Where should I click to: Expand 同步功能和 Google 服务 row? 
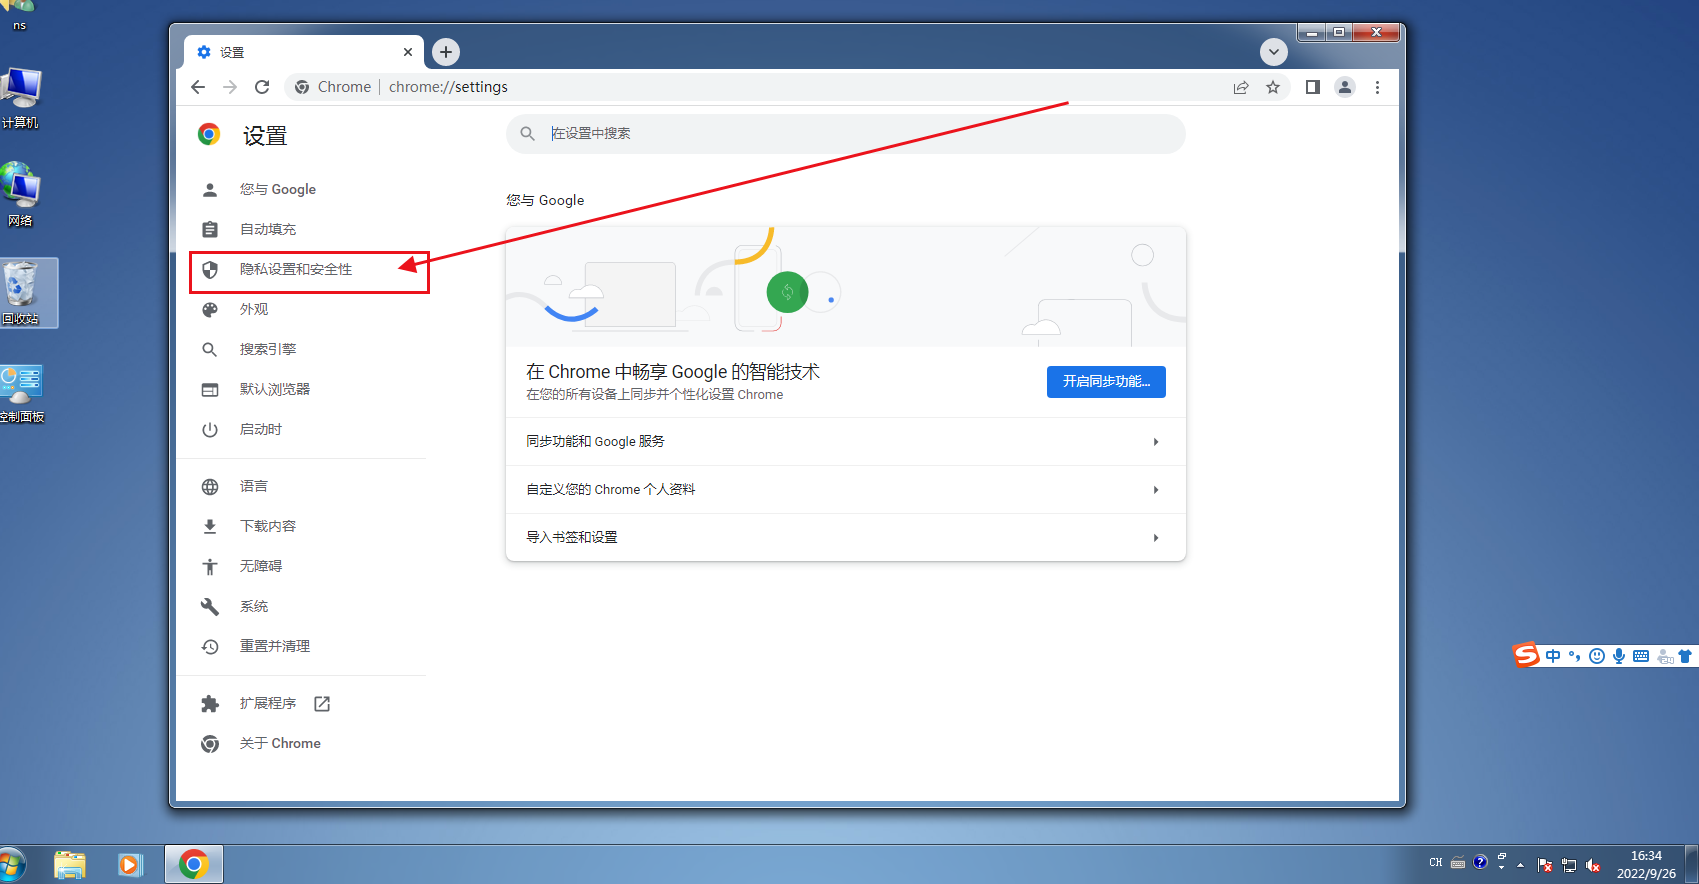pos(846,441)
